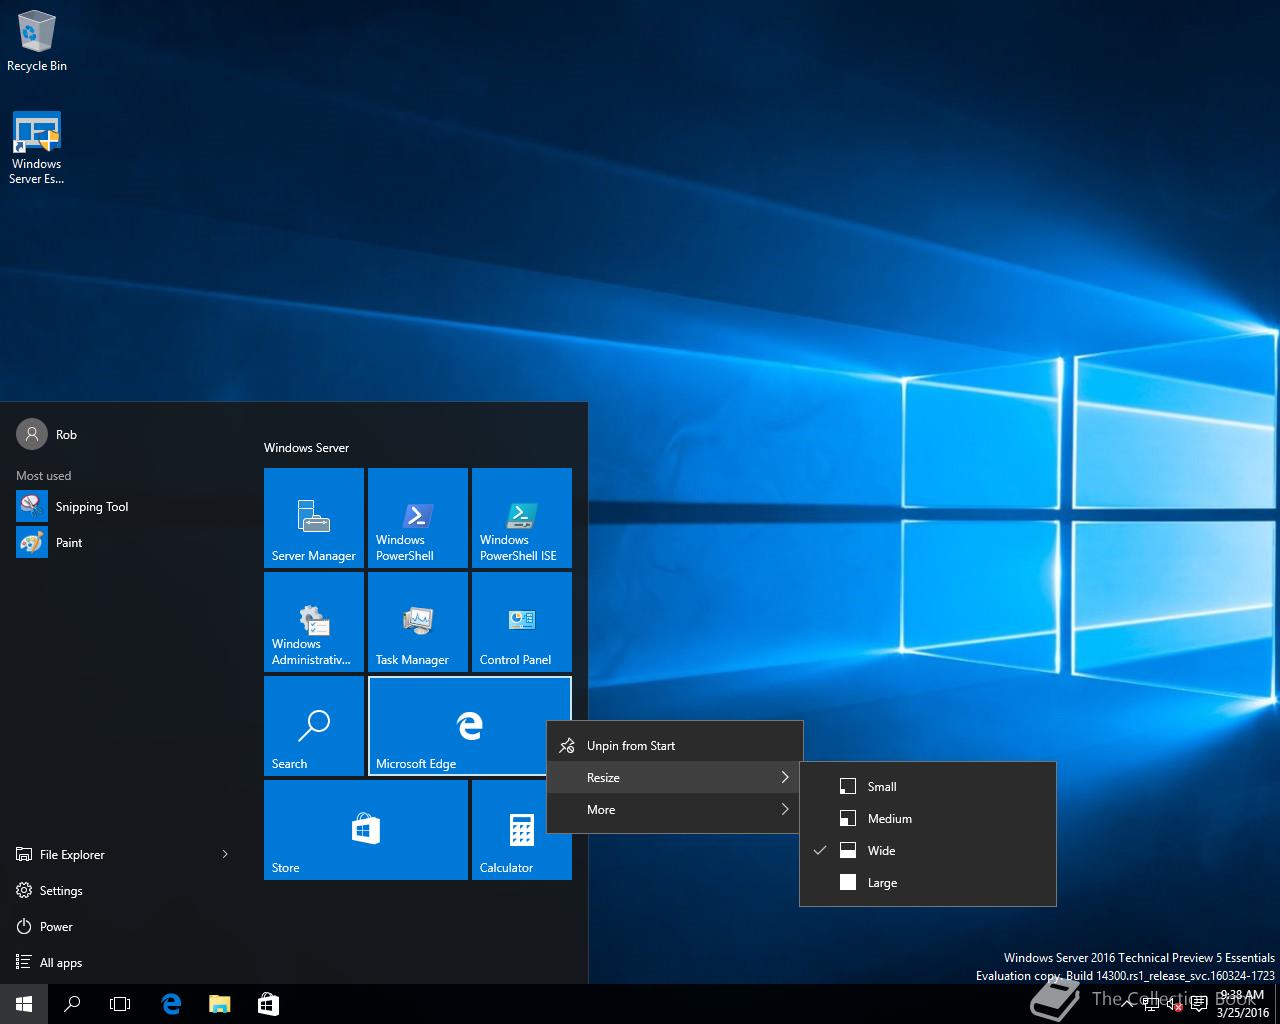Open the Server Manager tile
Viewport: 1280px width, 1024px height.
pos(314,518)
